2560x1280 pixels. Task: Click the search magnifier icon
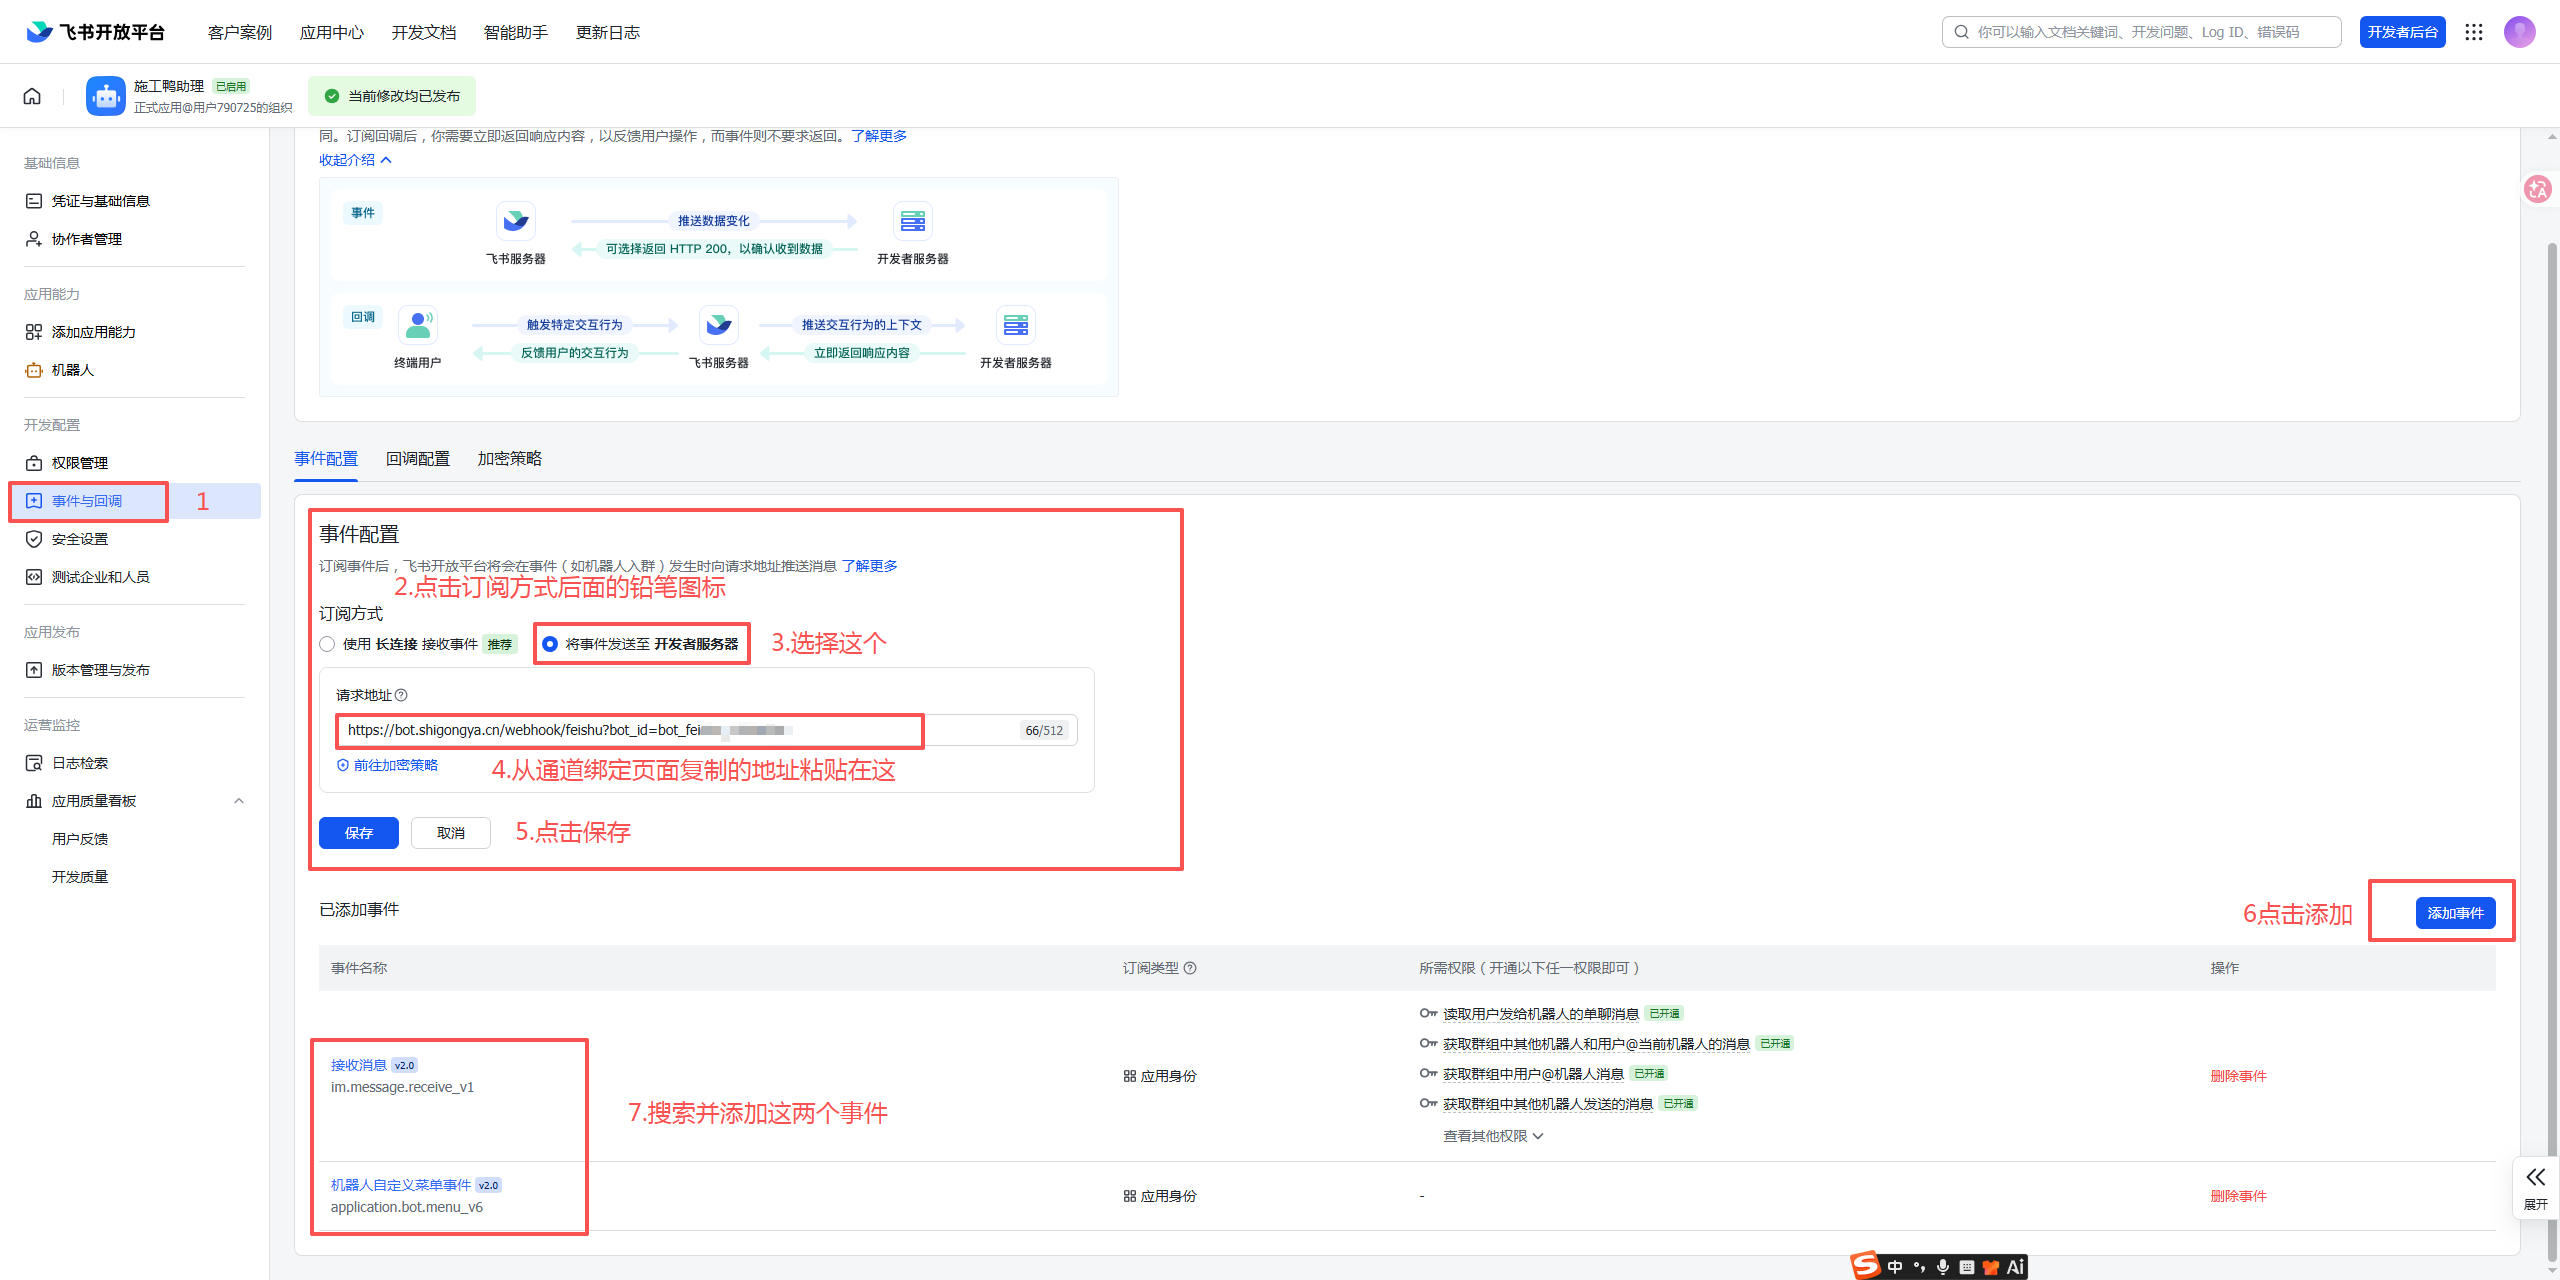1962,32
